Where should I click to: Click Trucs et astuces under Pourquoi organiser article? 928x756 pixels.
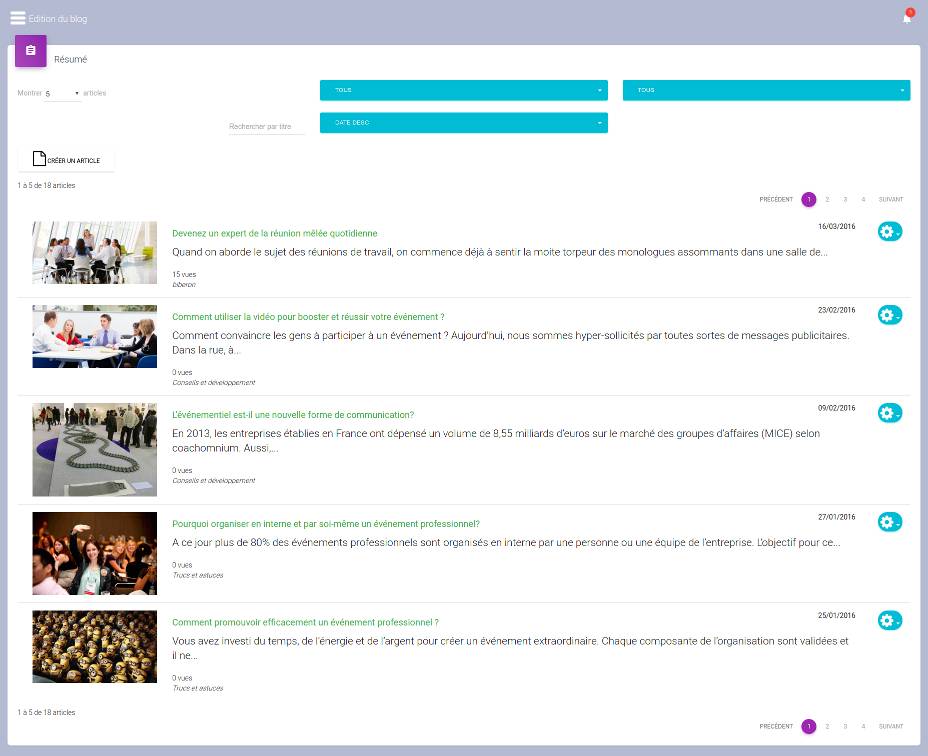click(x=198, y=575)
